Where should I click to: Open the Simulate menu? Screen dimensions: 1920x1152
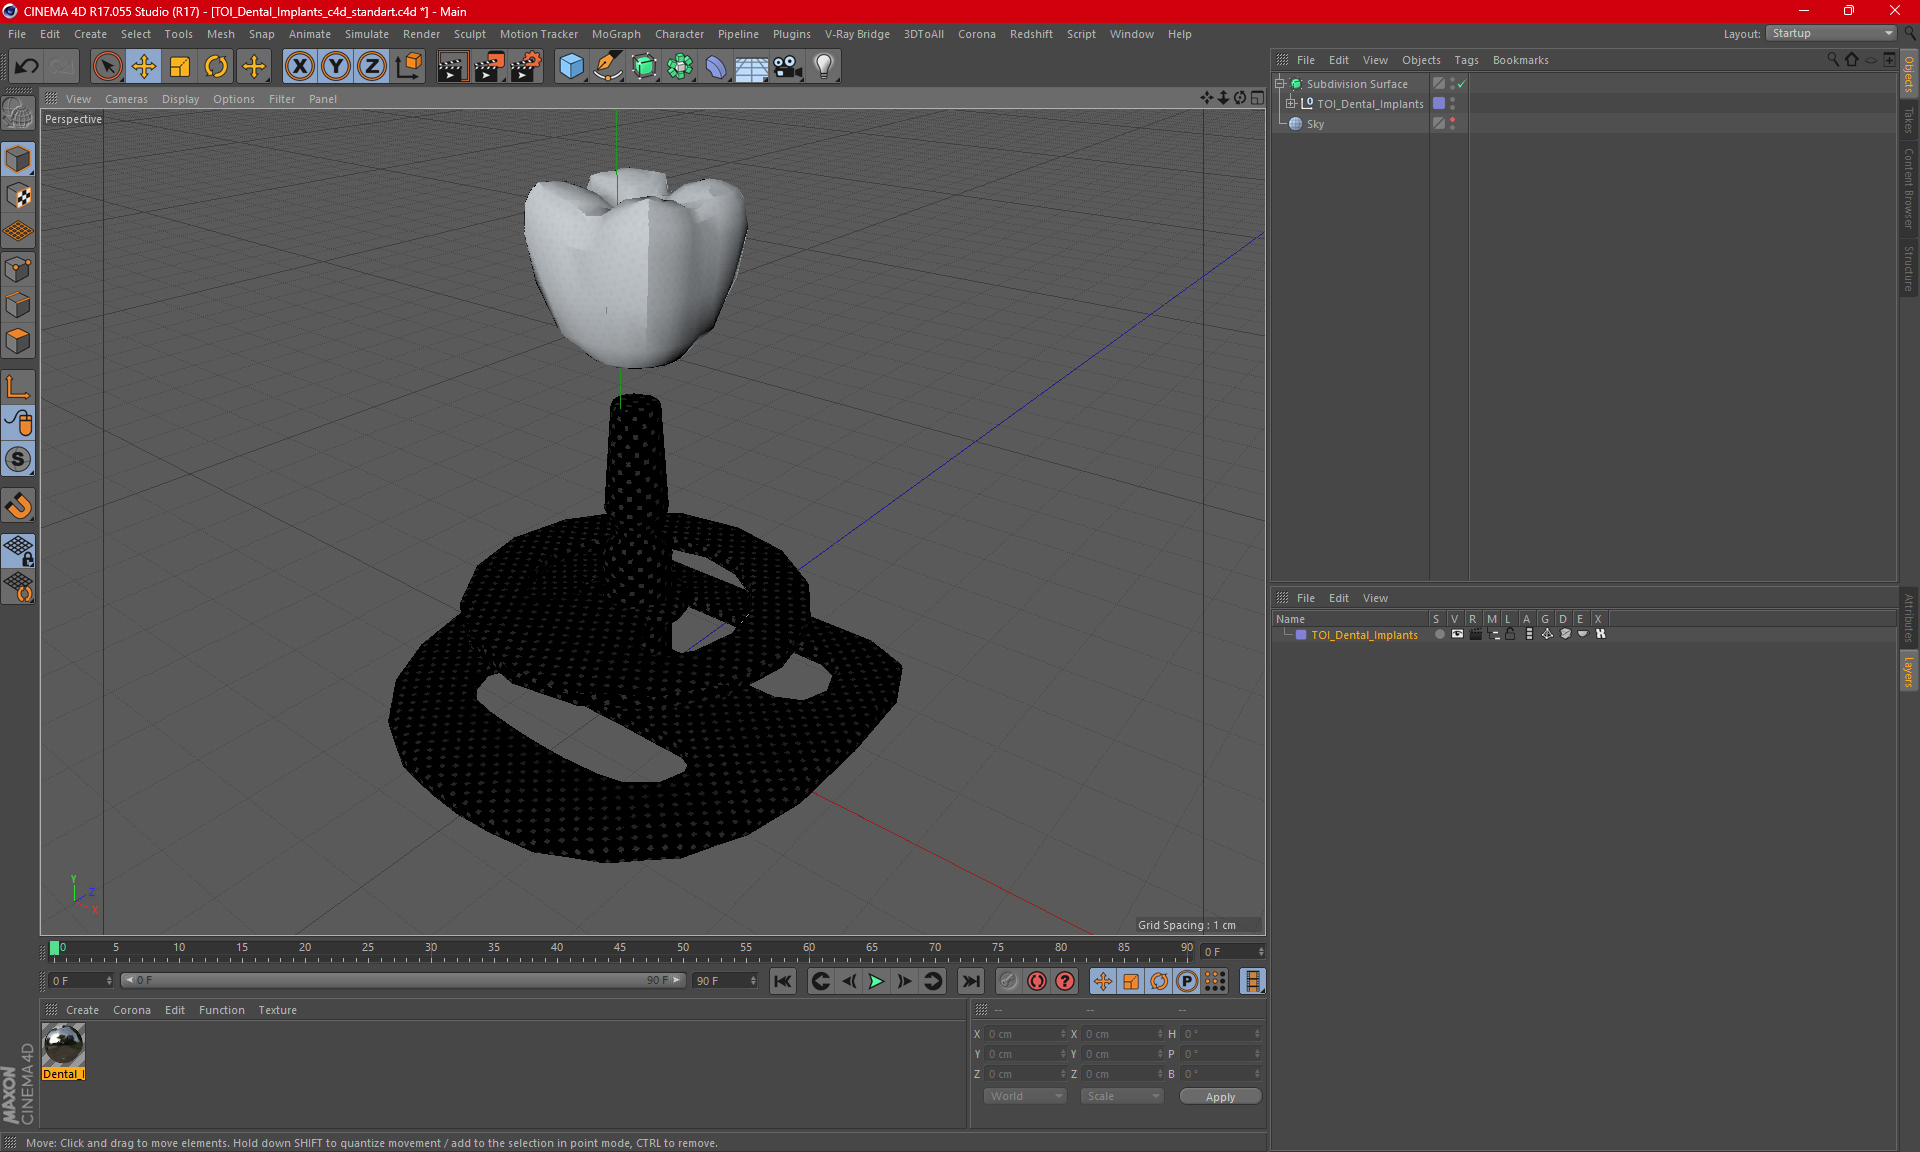coord(366,34)
